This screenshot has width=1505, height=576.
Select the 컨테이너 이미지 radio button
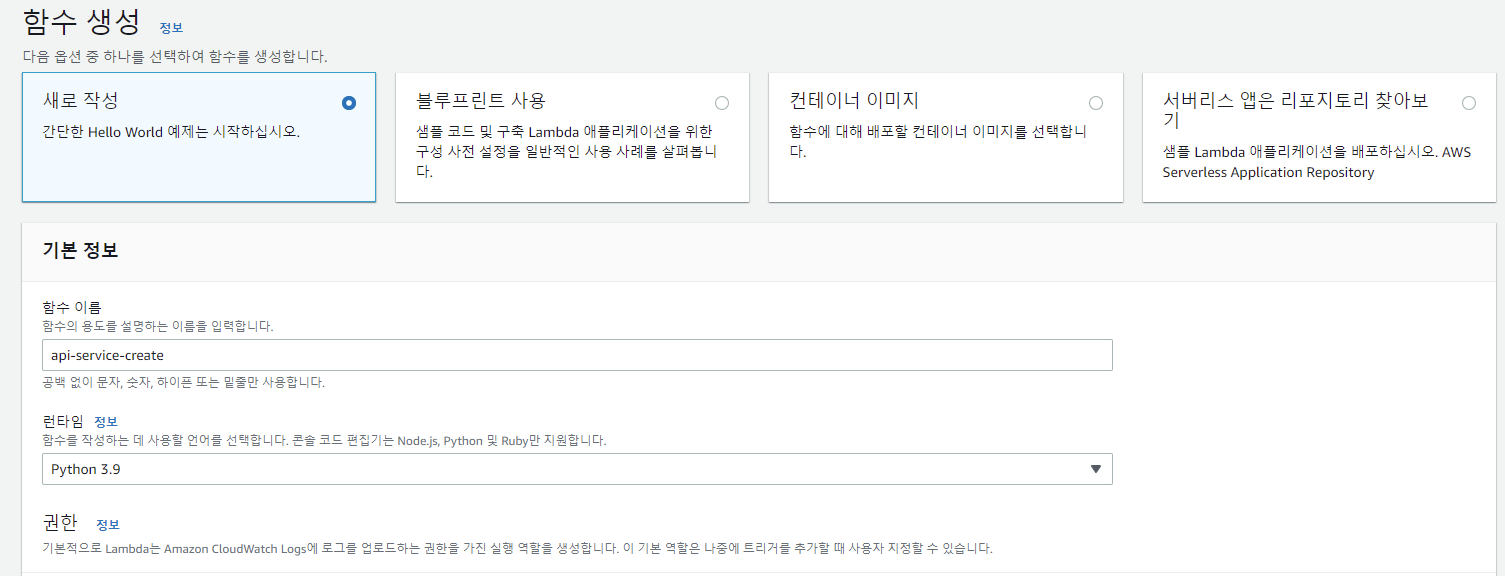click(1096, 103)
